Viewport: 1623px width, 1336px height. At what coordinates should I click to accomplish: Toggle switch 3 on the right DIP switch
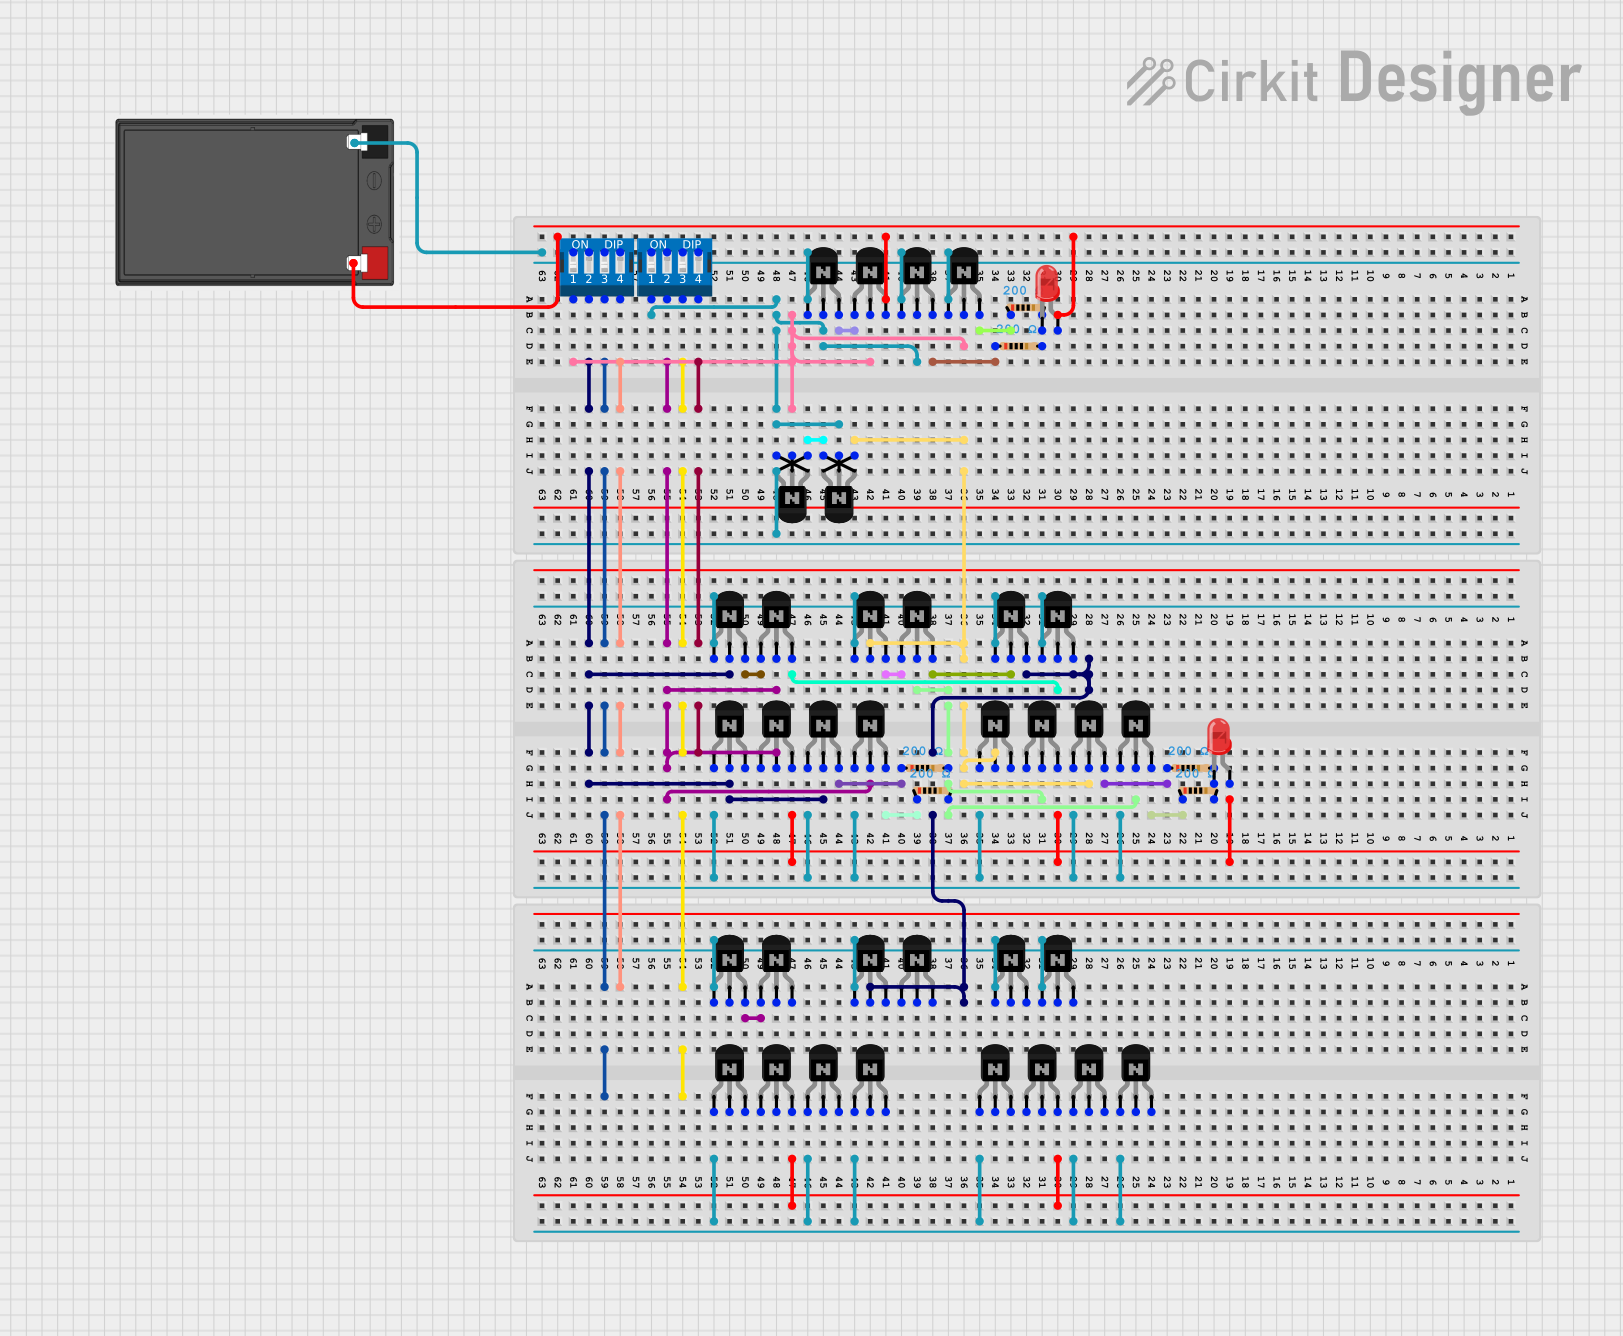682,263
